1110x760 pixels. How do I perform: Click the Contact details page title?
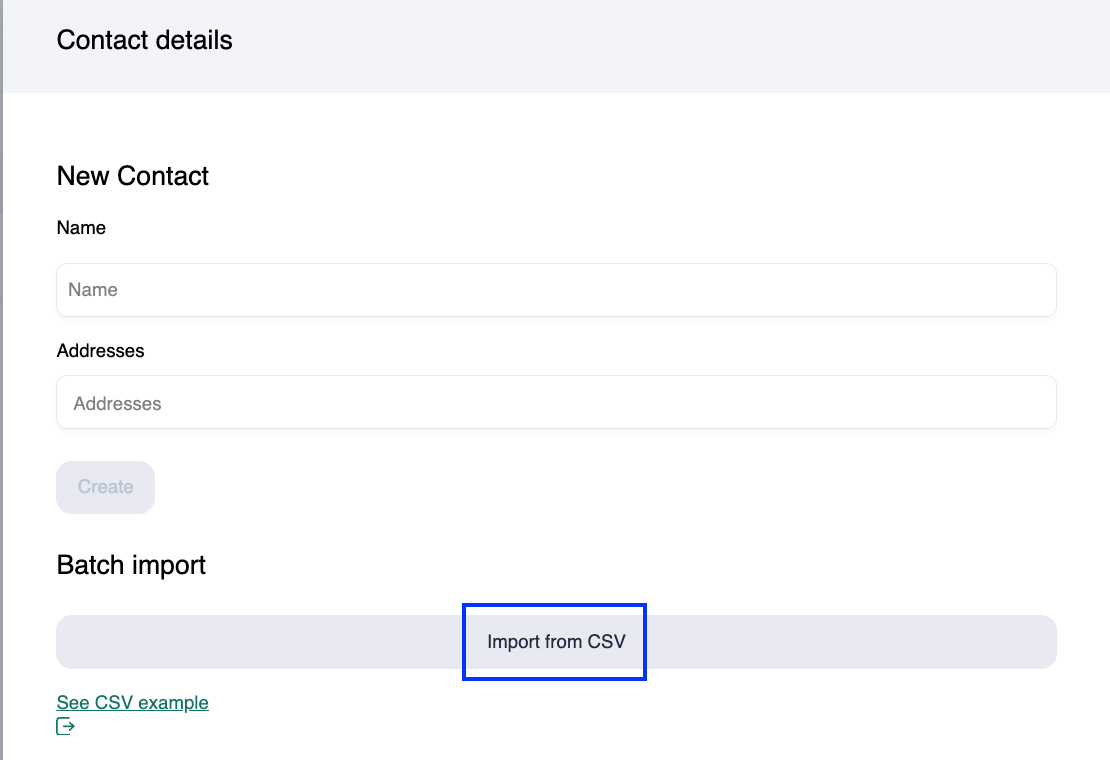pos(144,41)
